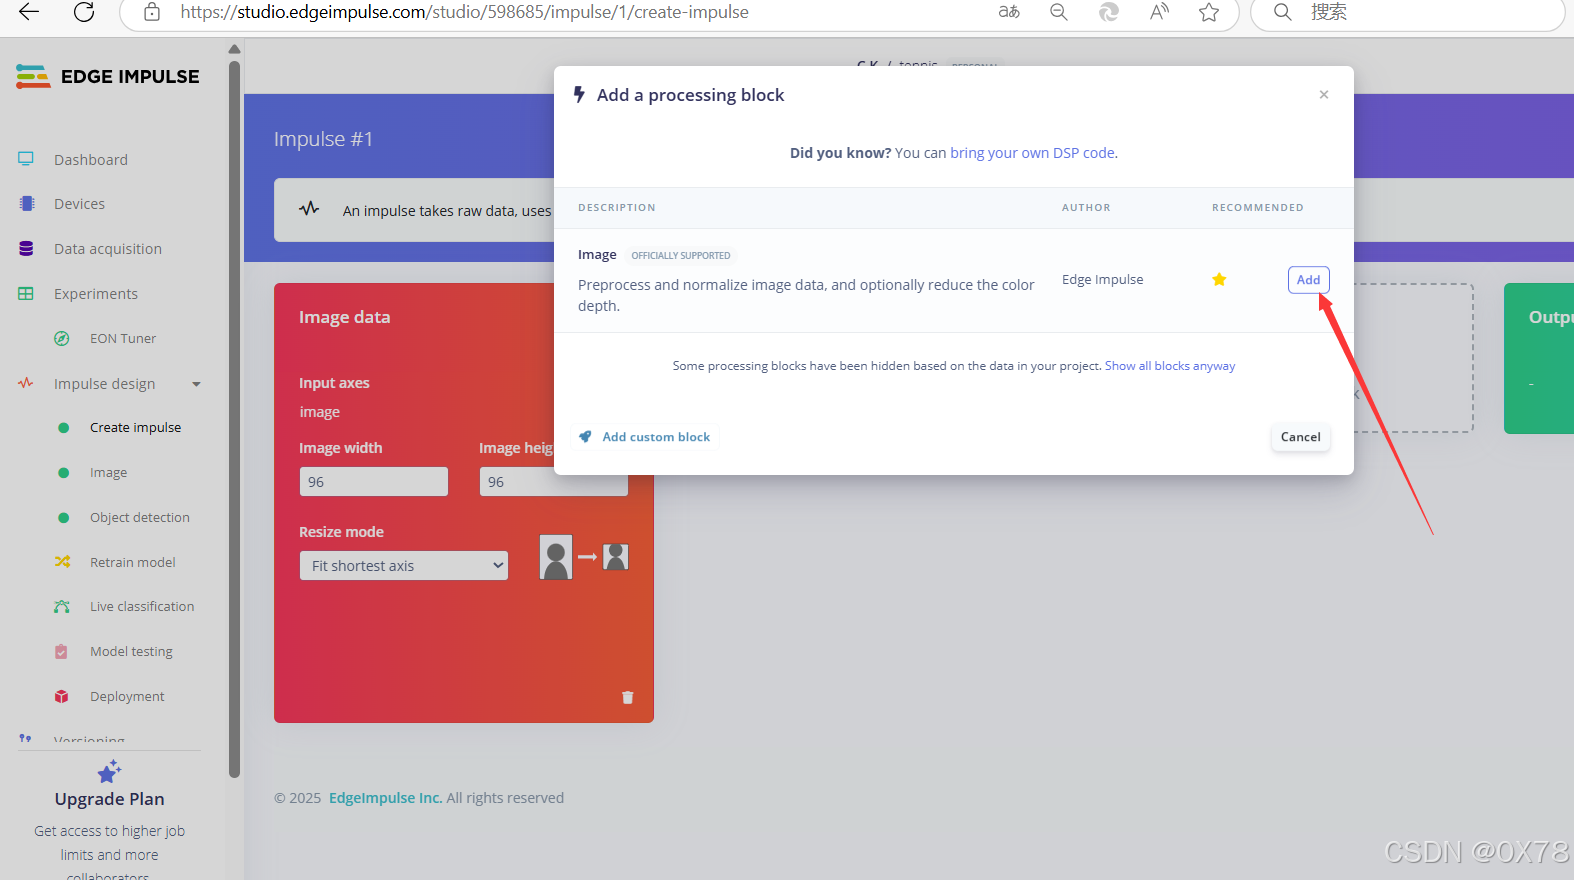The width and height of the screenshot is (1574, 880).
Task: Reload the page with the refresh icon
Action: tap(84, 12)
